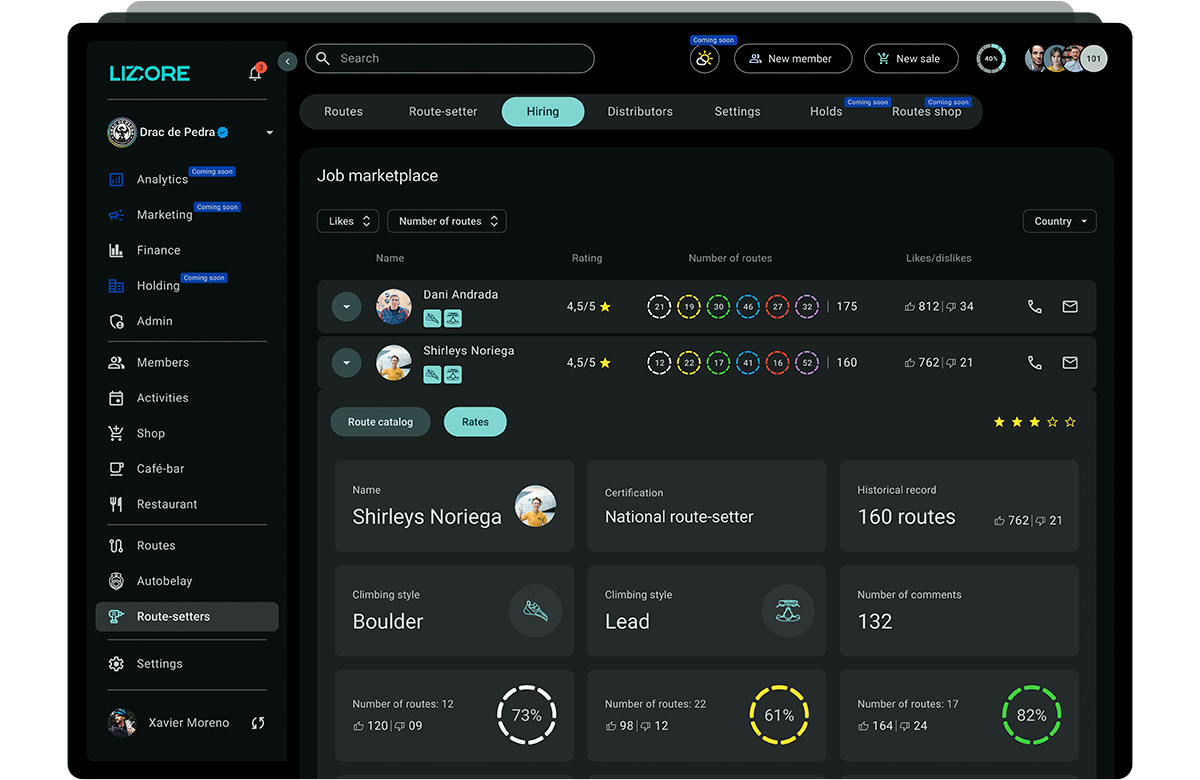Go to Members page
Viewport: 1200px width, 780px height.
(x=162, y=363)
